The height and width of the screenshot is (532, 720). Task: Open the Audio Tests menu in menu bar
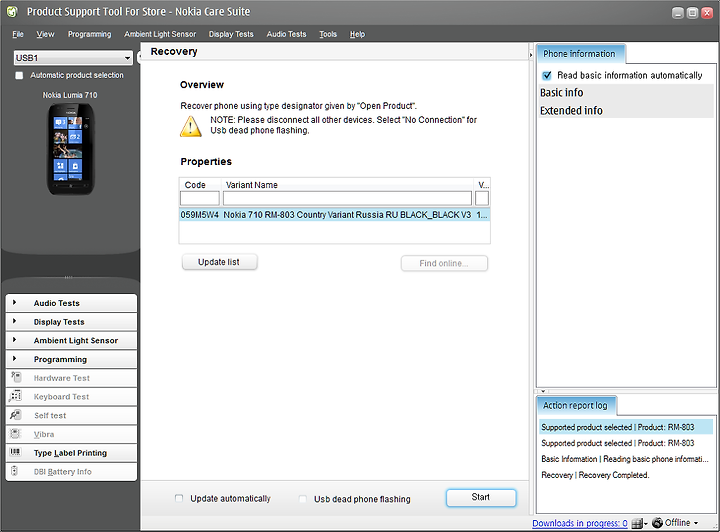tap(286, 34)
